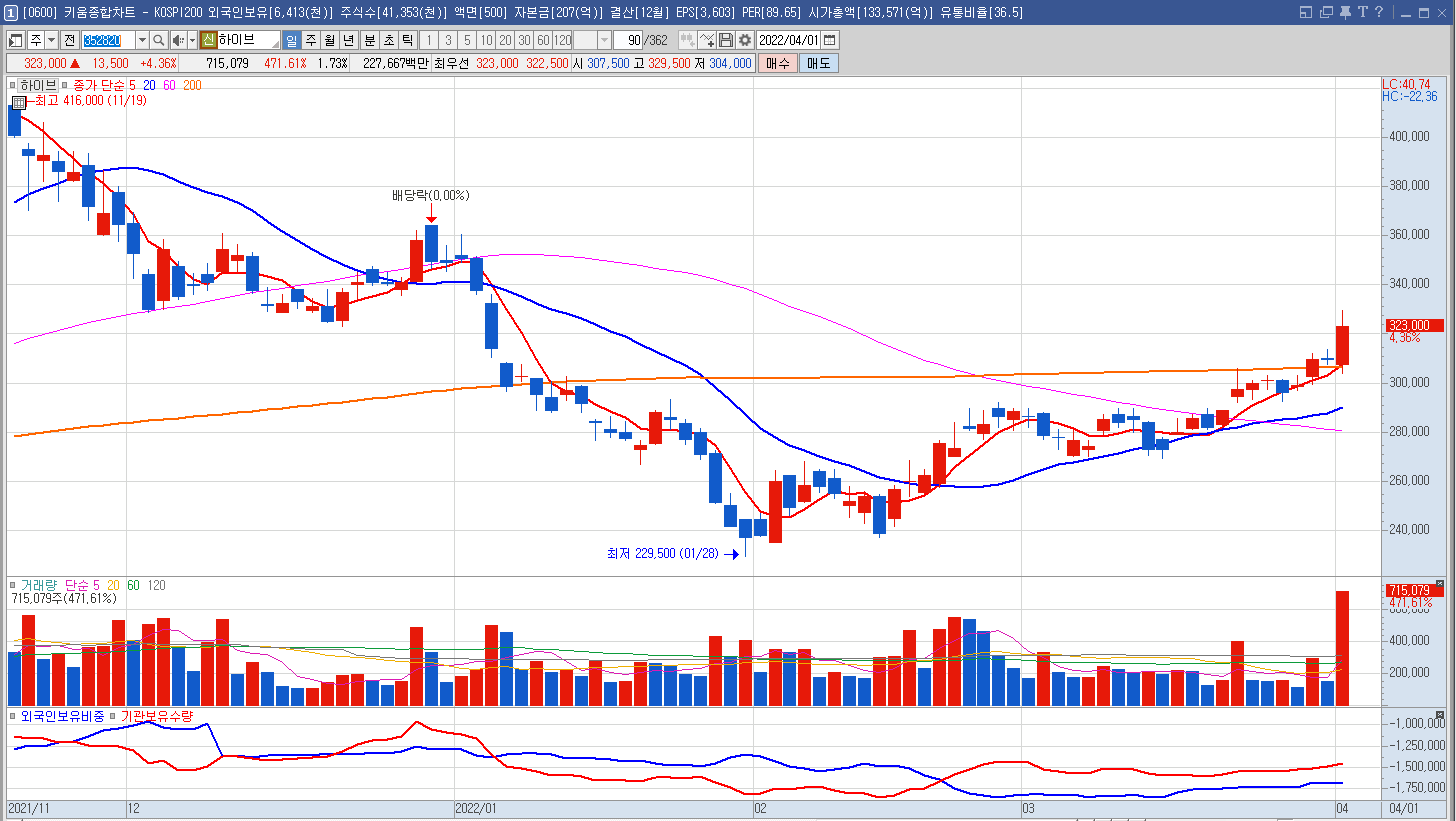
Task: Switch to the 틱 tick chart
Action: [407, 40]
